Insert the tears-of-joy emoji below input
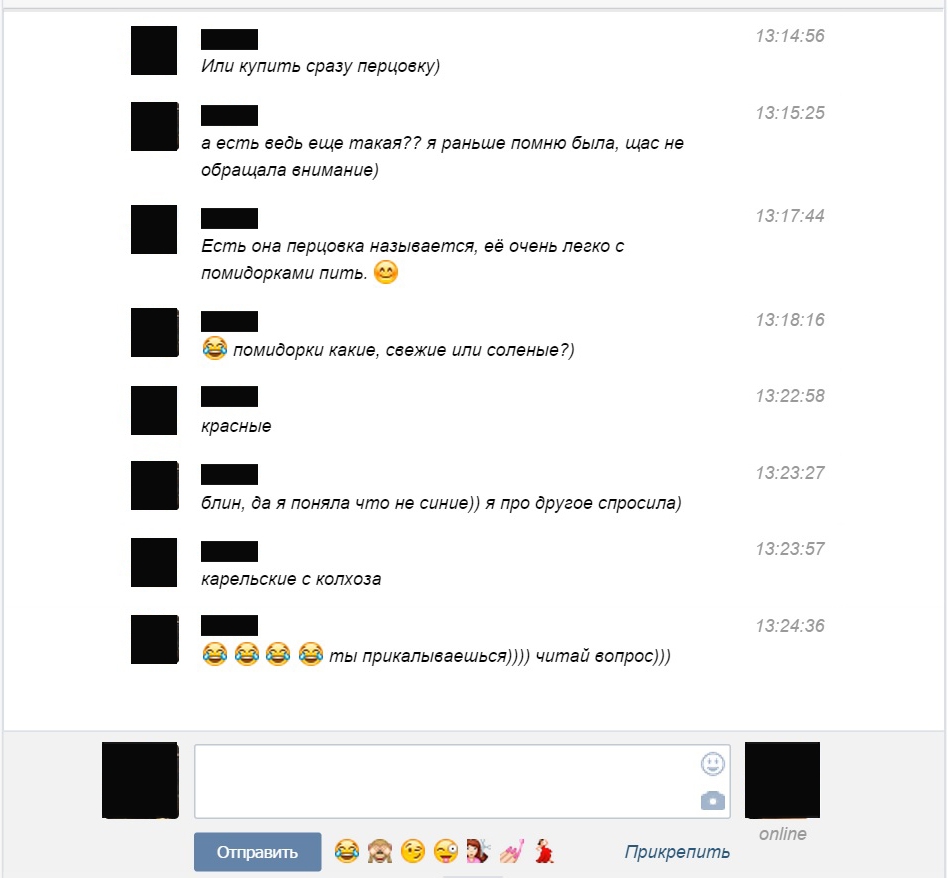Image resolution: width=948 pixels, height=878 pixels. (346, 851)
